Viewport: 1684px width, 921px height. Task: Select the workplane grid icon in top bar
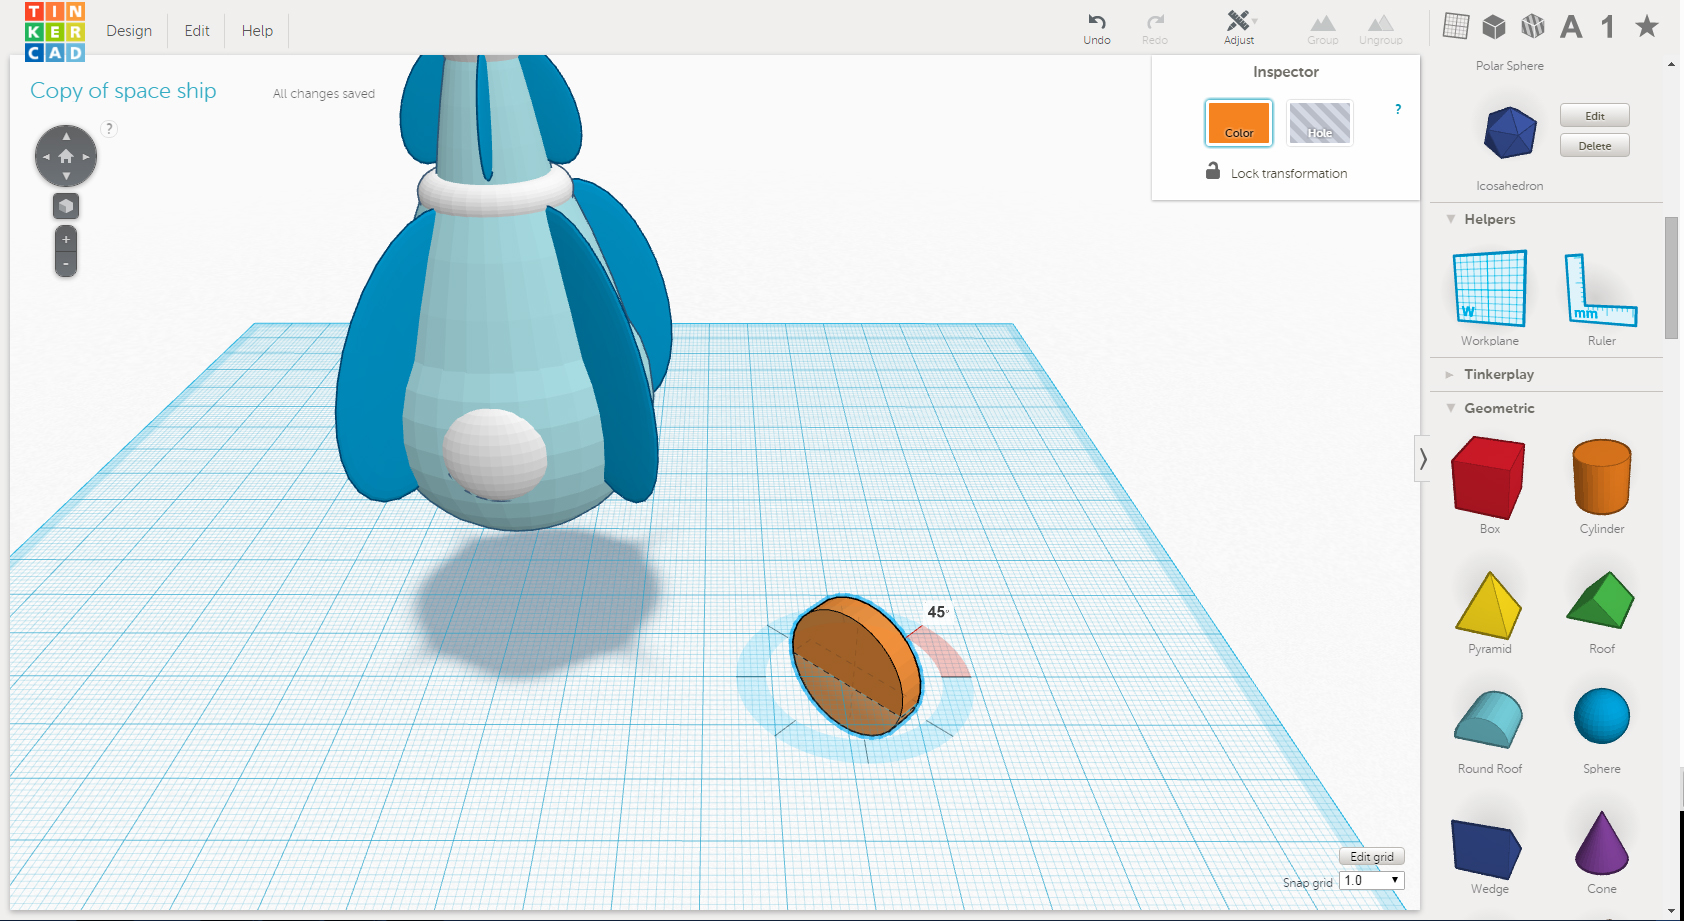tap(1456, 26)
